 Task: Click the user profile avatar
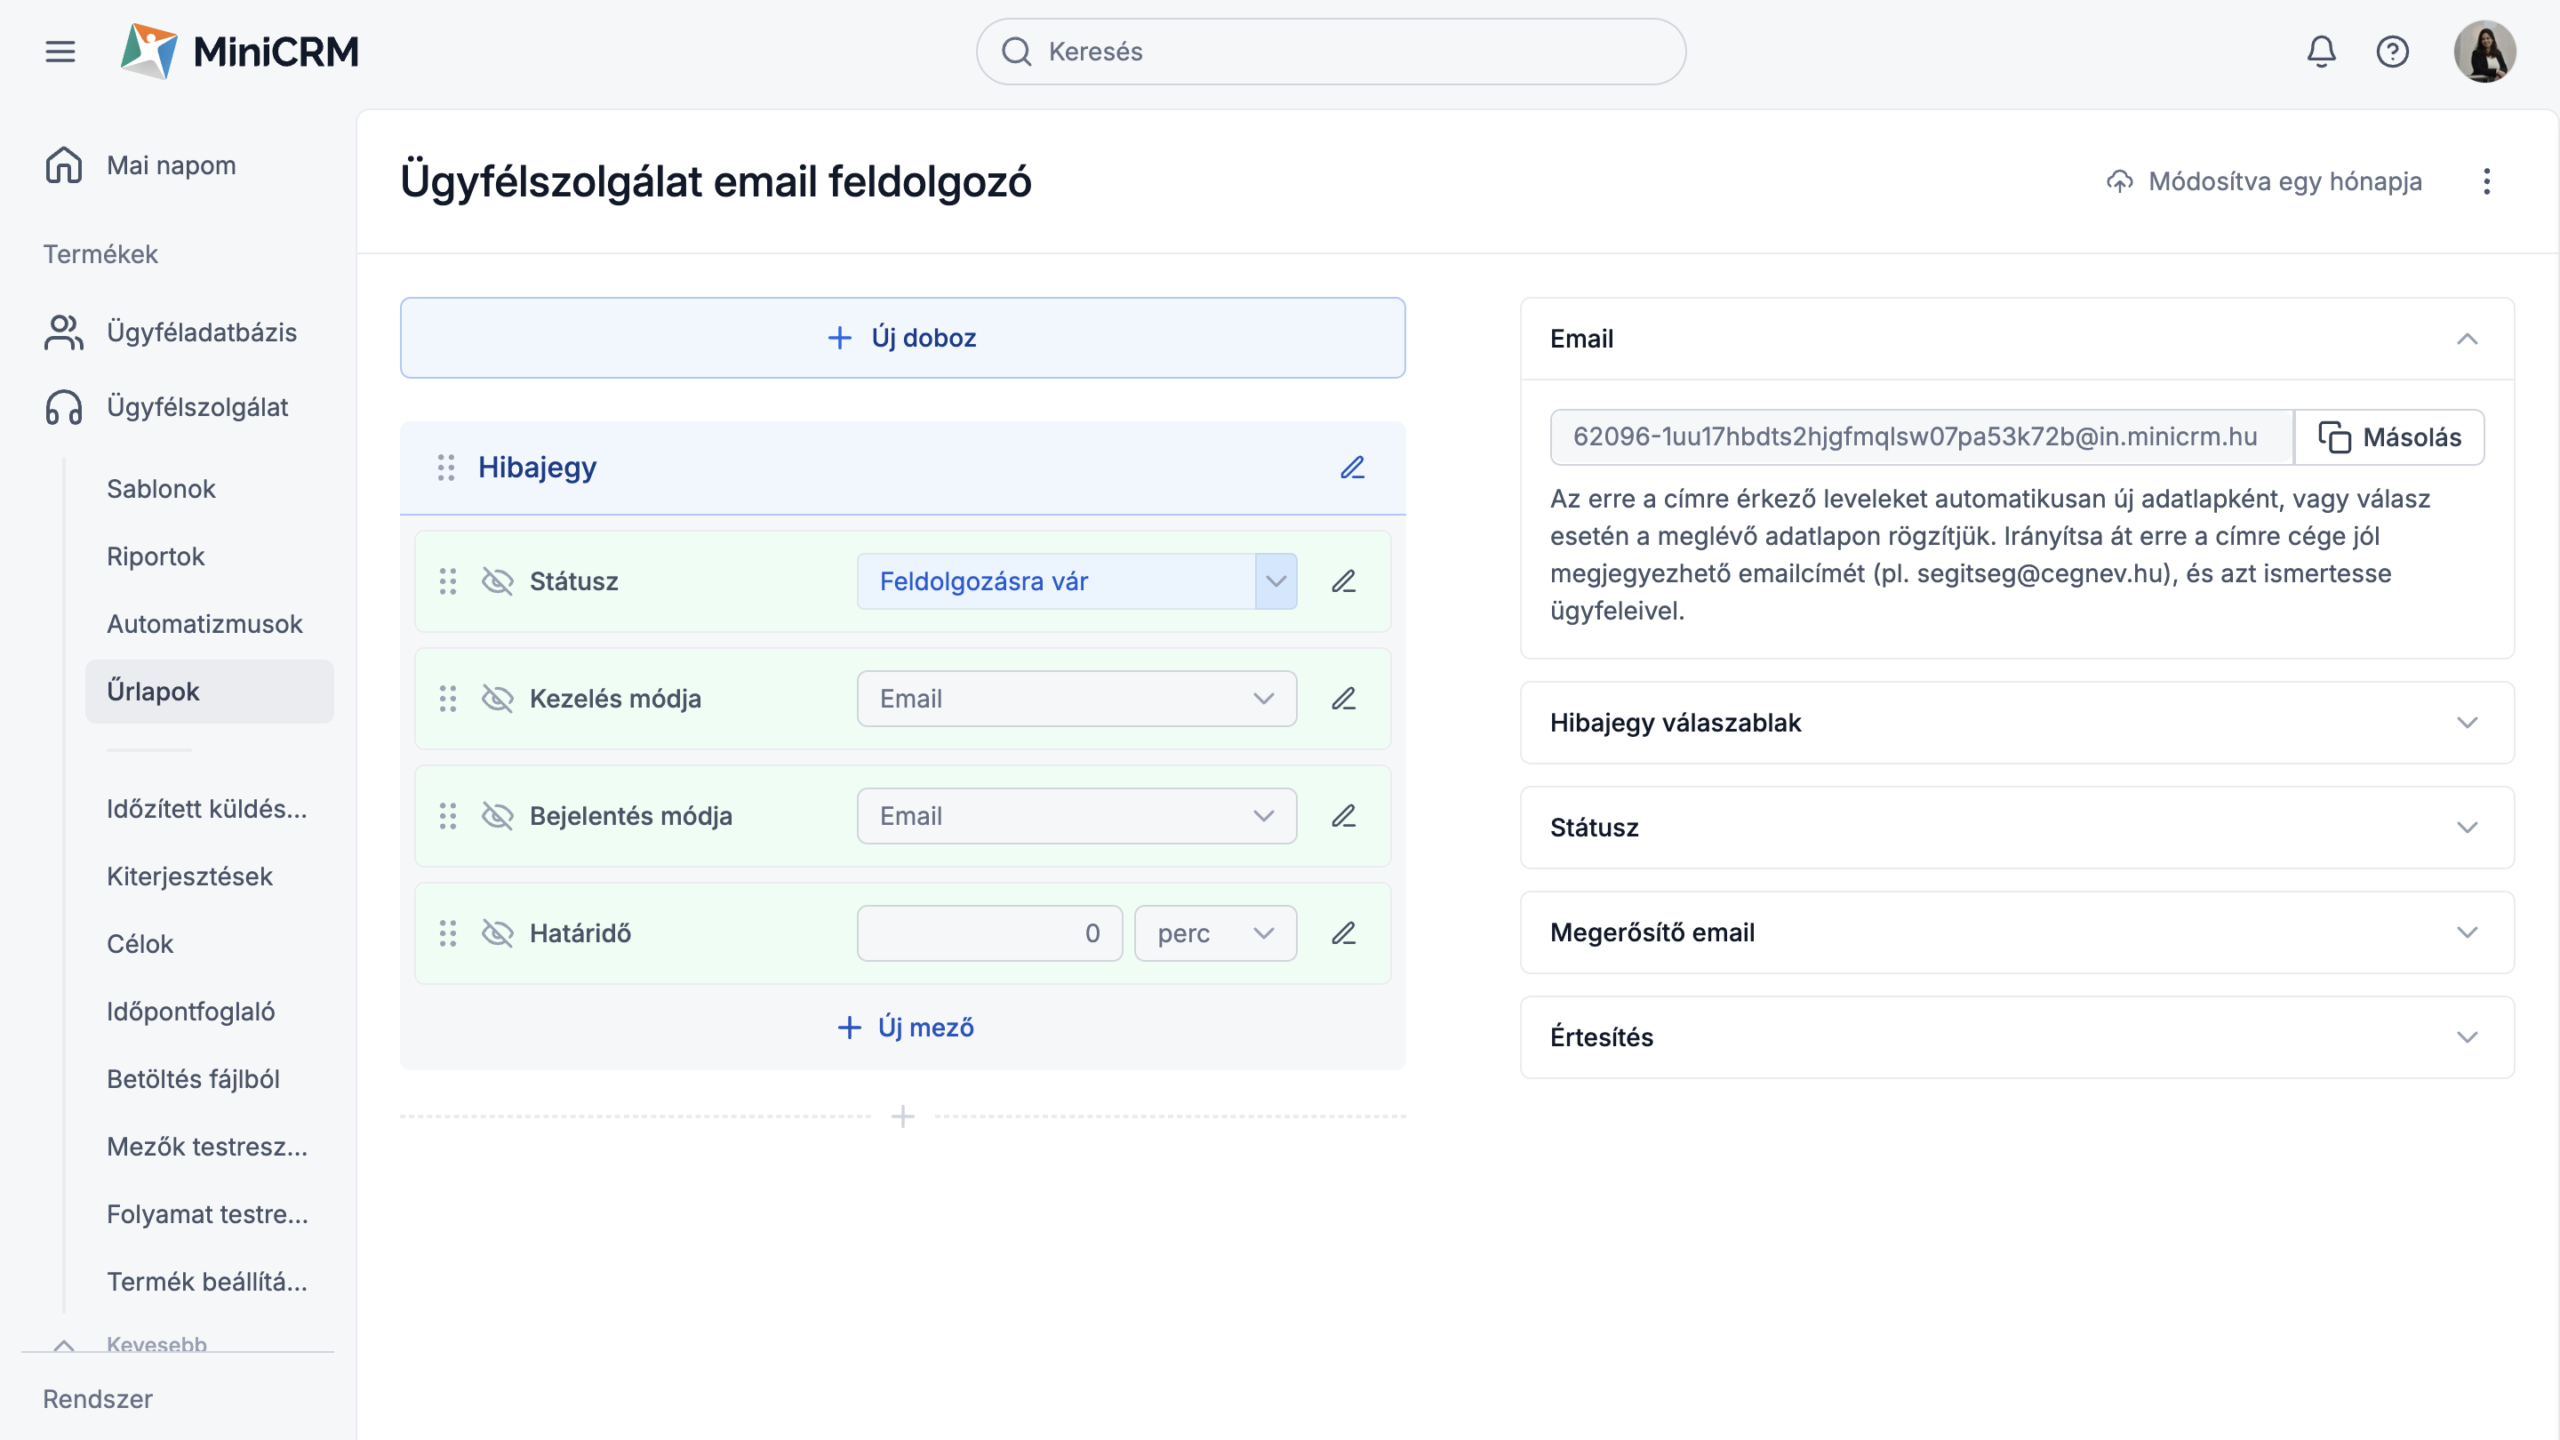click(x=2484, y=51)
